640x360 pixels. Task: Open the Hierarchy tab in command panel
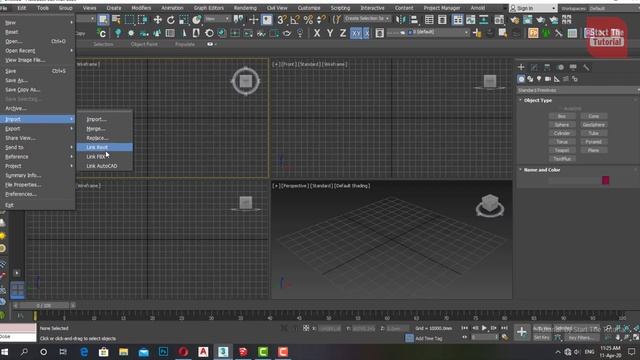coord(547,67)
